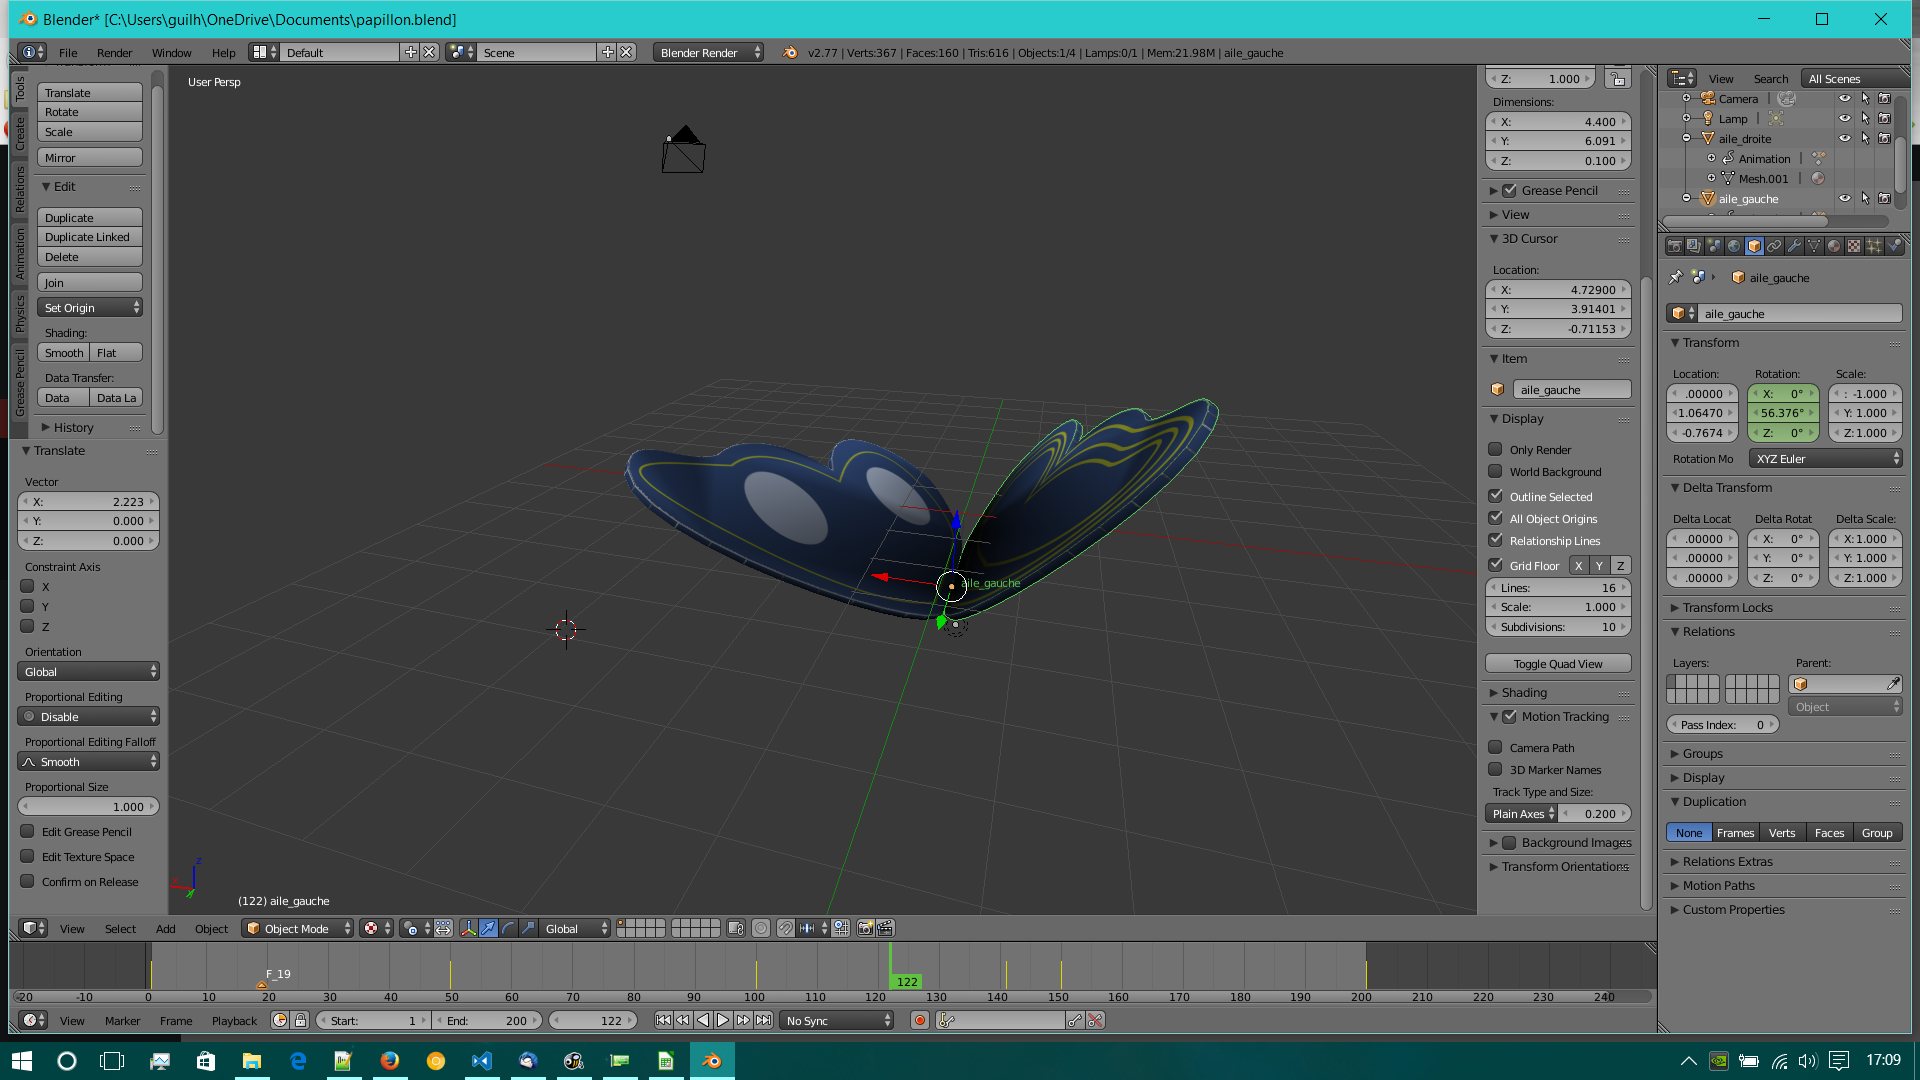Open the Set Origin dropdown

90,308
